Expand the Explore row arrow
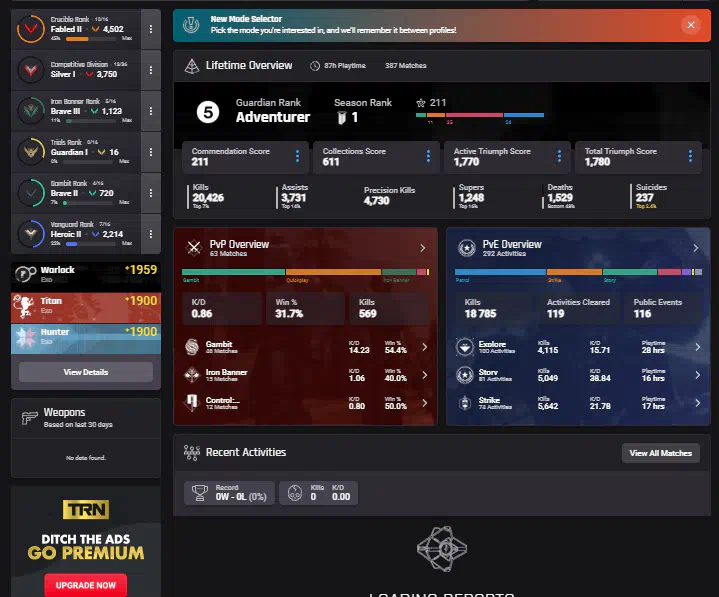The image size is (719, 597). [697, 347]
